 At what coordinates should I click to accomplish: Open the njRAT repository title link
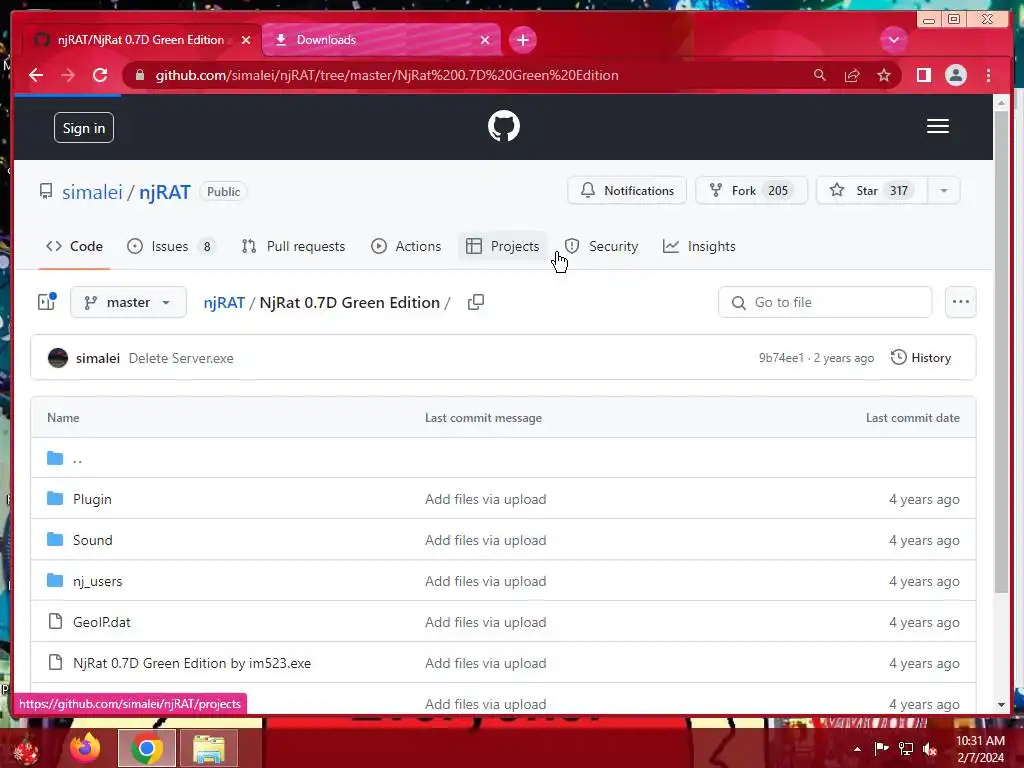[165, 192]
